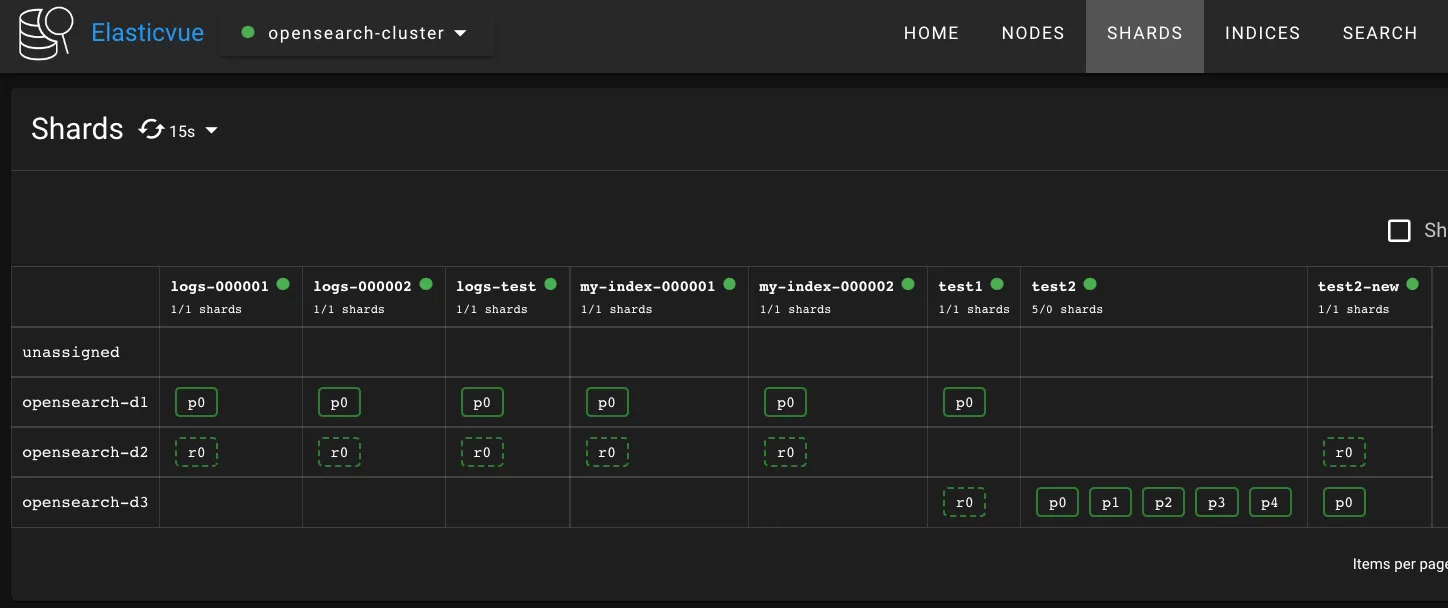Select p0 shard of logs-000002
The image size is (1448, 608).
coord(339,403)
